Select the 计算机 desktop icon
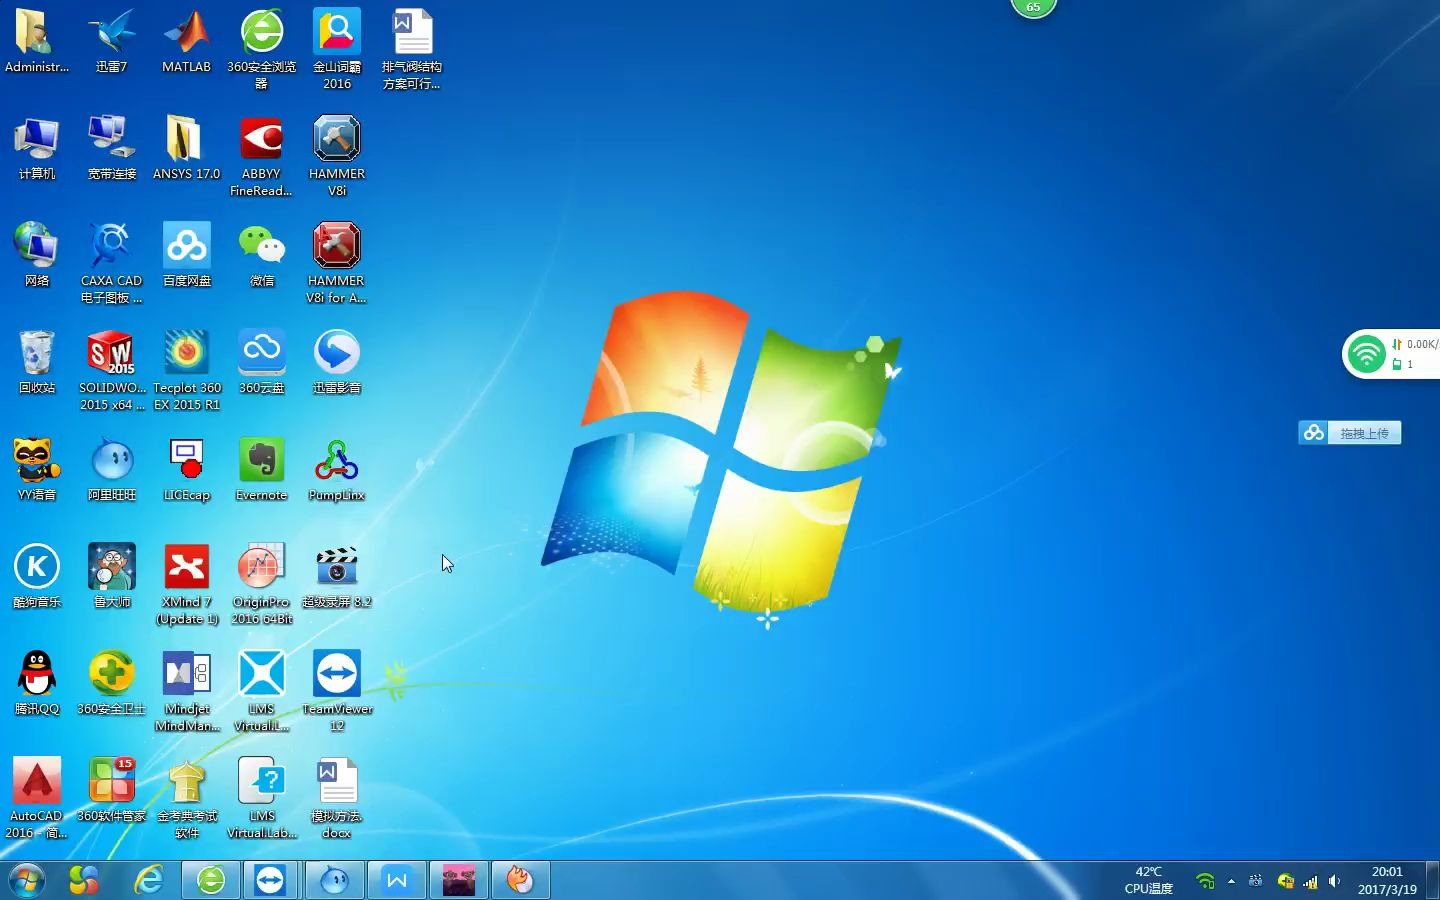This screenshot has width=1440, height=900. pos(37,148)
